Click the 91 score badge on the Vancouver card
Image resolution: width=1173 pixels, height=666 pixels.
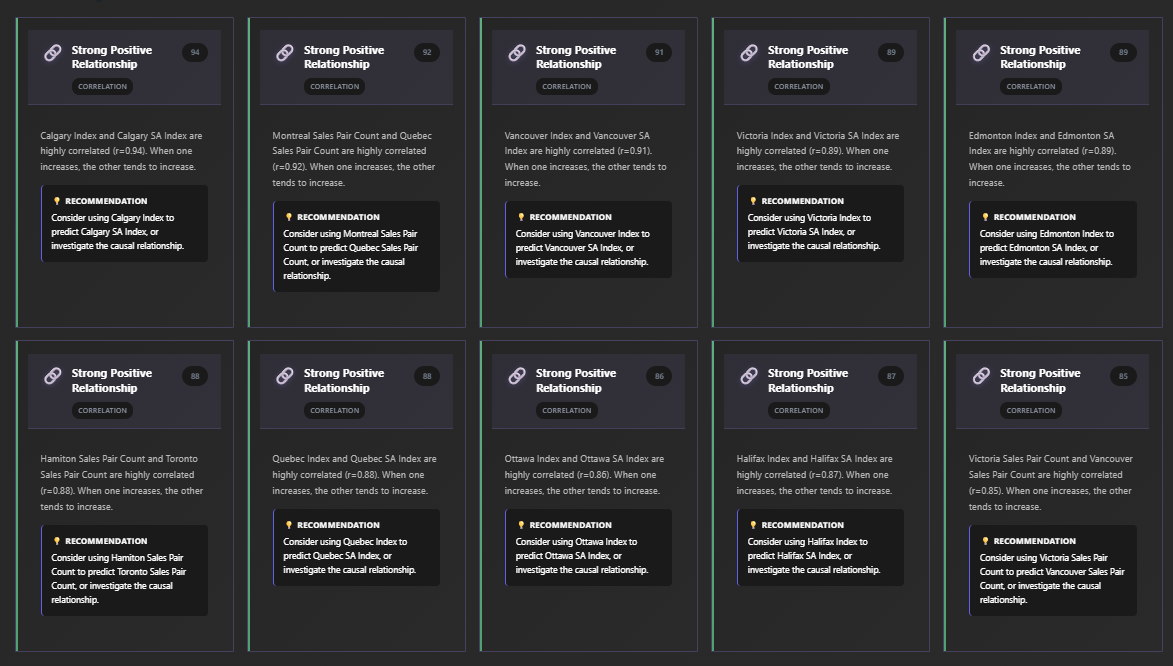659,52
